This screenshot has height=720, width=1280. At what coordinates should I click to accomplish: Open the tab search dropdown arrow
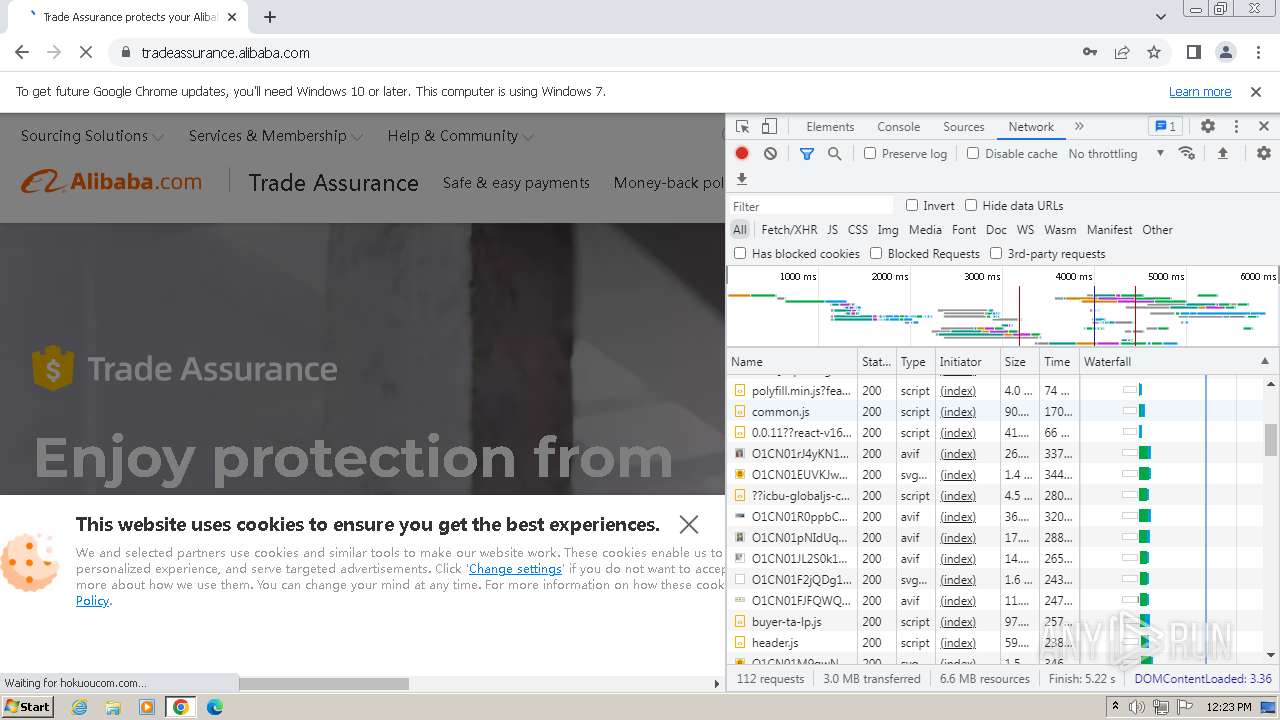(x=1161, y=17)
